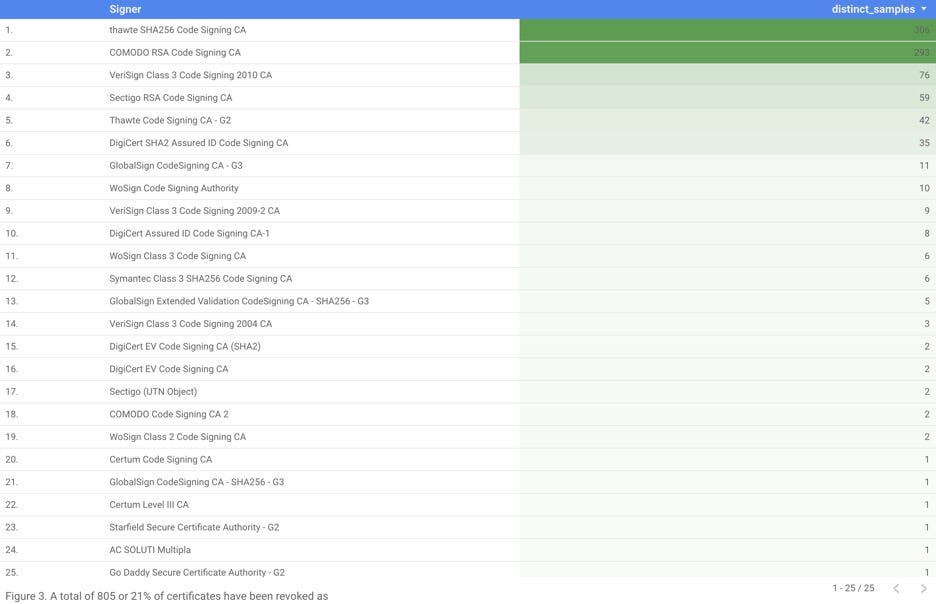
Task: Select VeriSign Class 3 Code Signing 2010 CA
Action: [190, 75]
